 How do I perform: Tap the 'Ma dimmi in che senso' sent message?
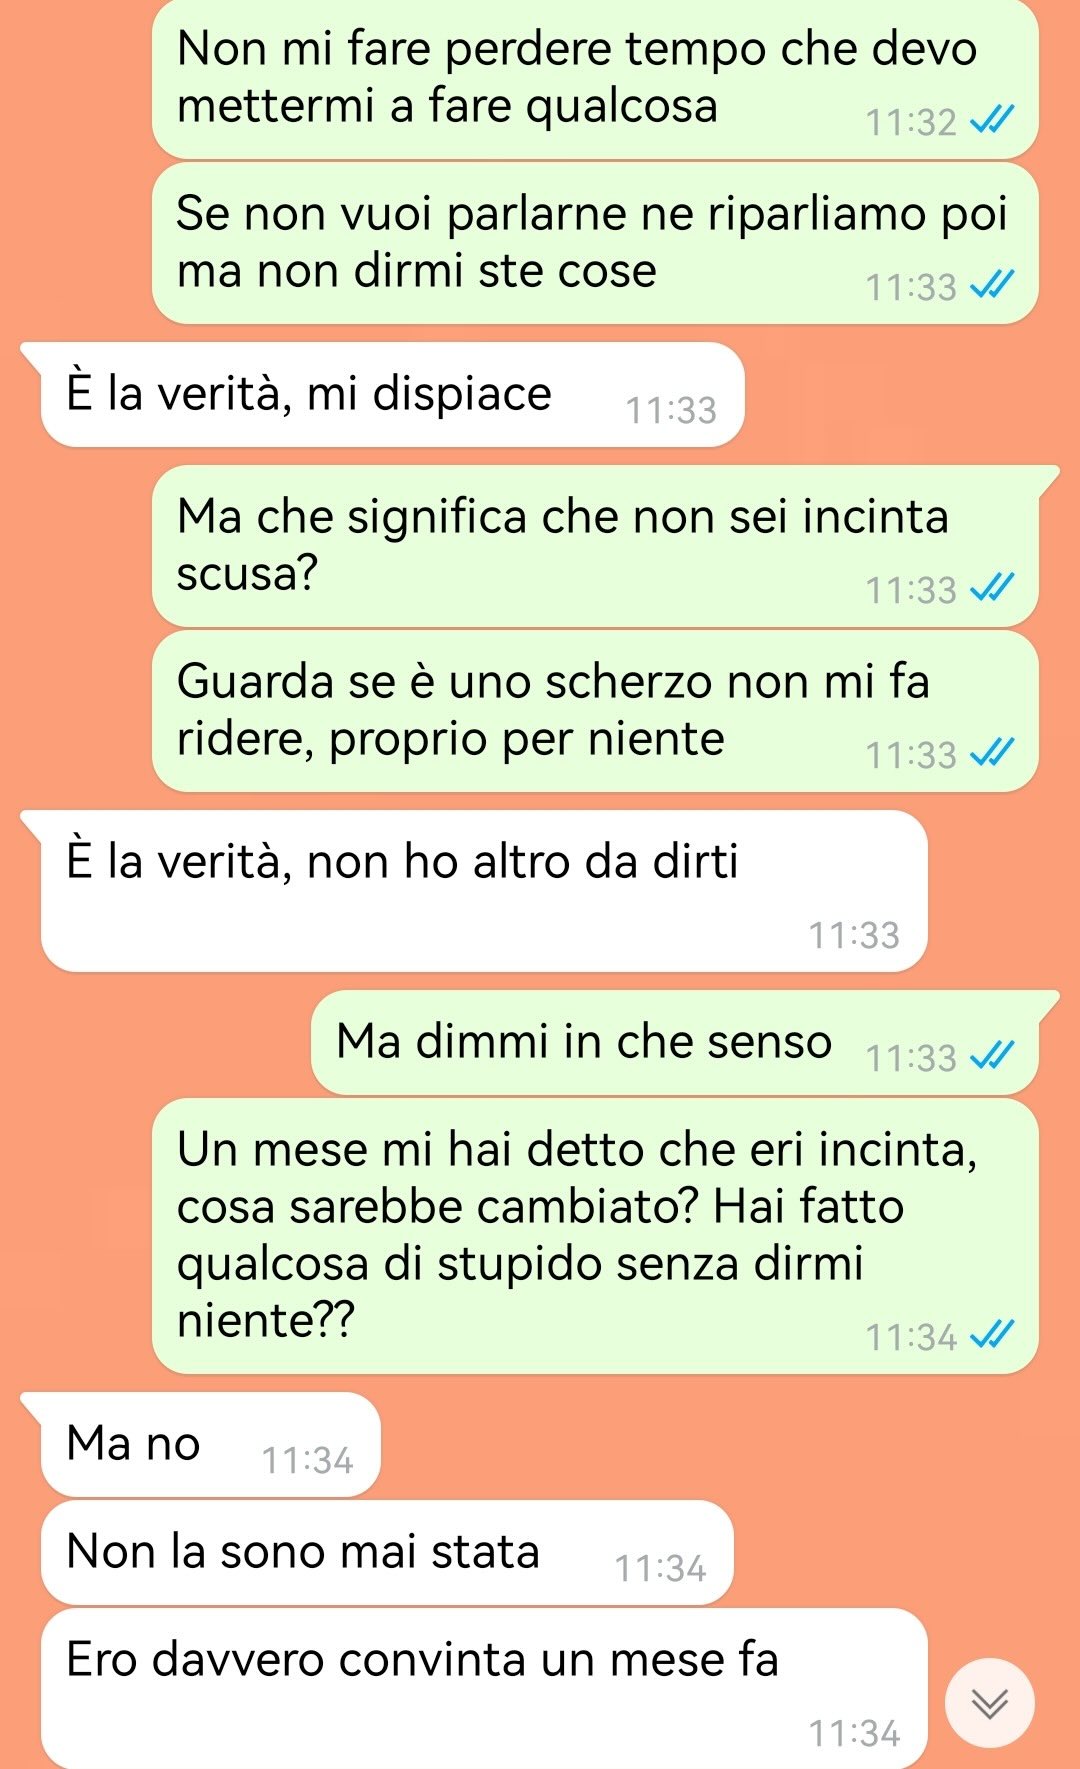tap(675, 1042)
